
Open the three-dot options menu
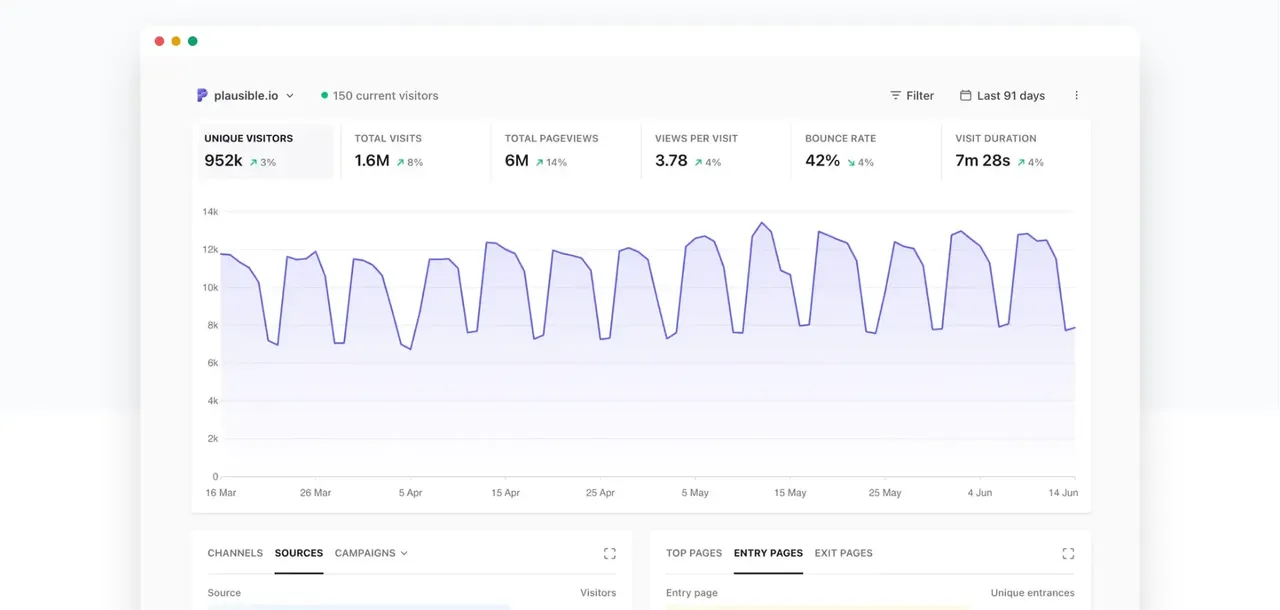pyautogui.click(x=1076, y=96)
